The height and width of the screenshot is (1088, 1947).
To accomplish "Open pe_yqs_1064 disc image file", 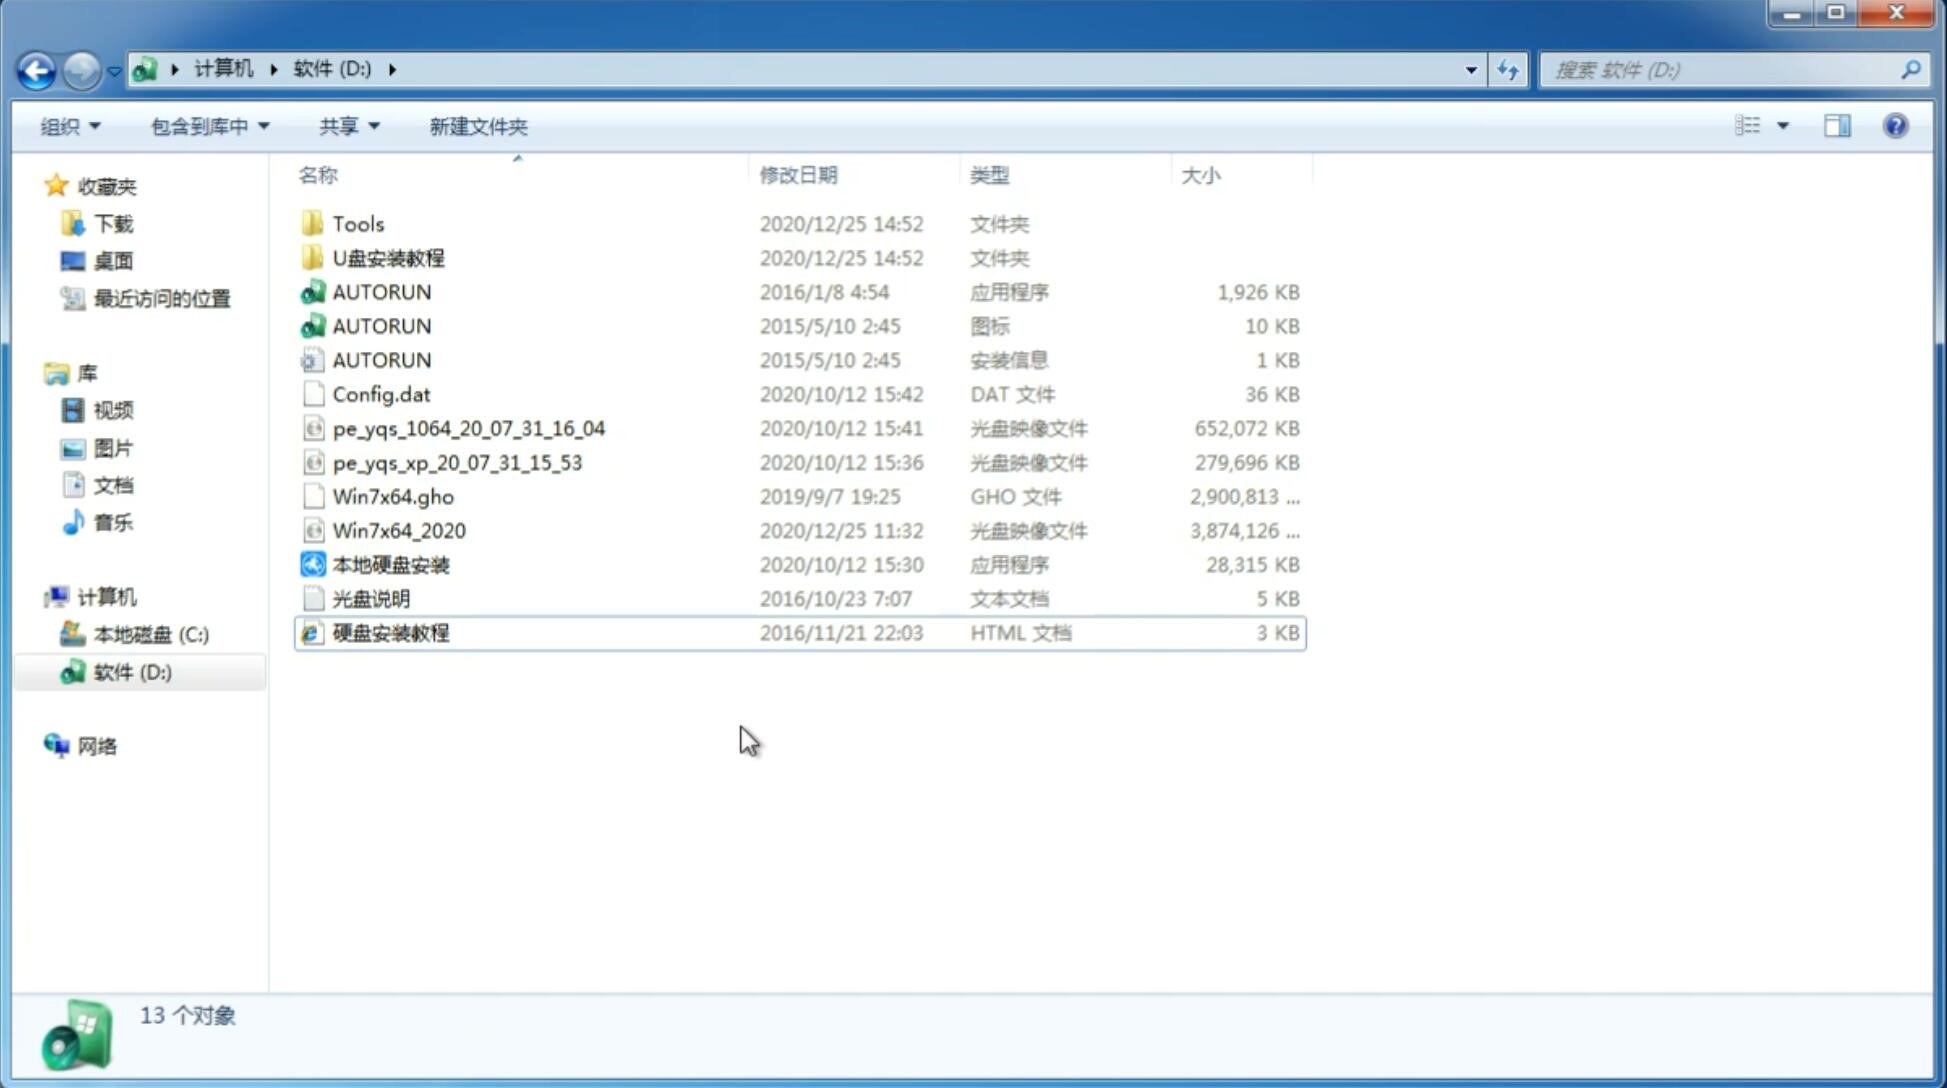I will click(x=467, y=428).
